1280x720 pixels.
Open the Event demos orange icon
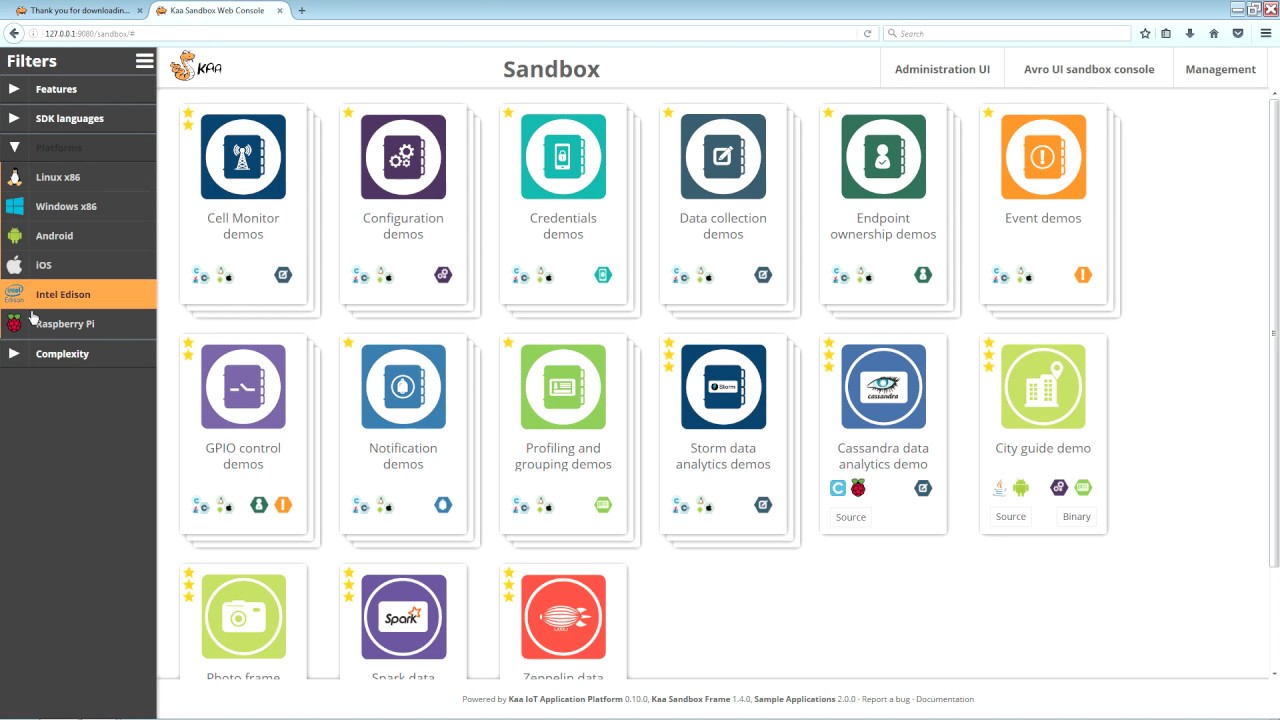[1043, 157]
